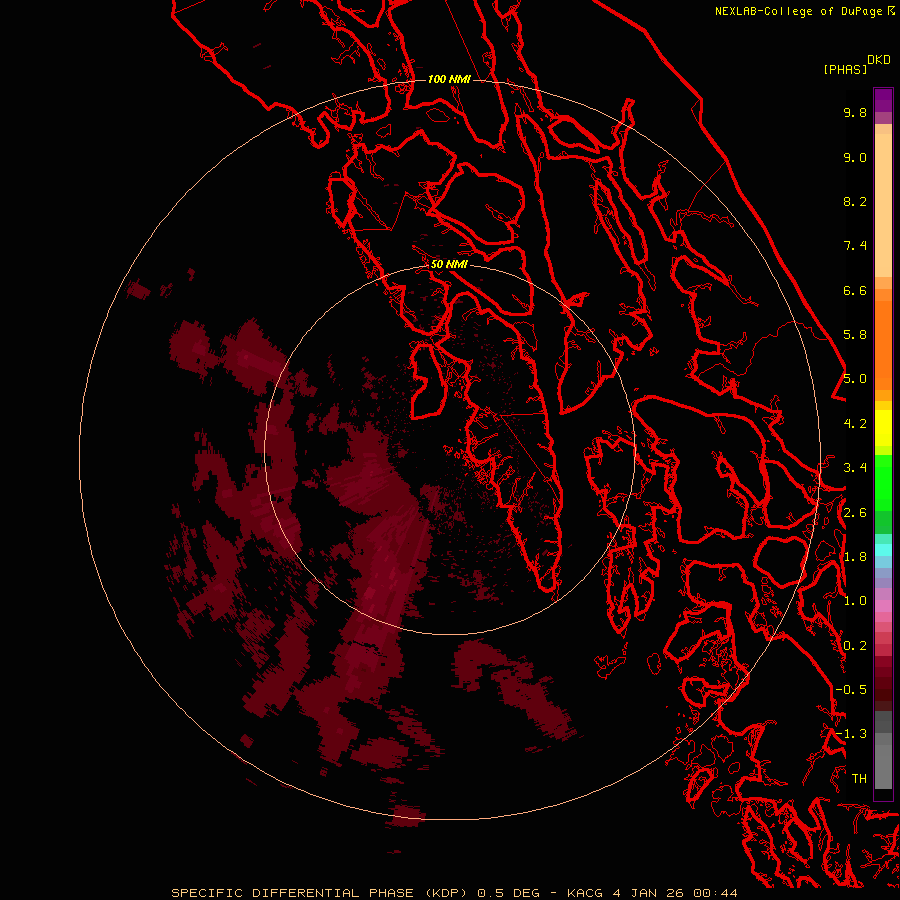Click the gray segment at color bar bottom

[x=883, y=766]
